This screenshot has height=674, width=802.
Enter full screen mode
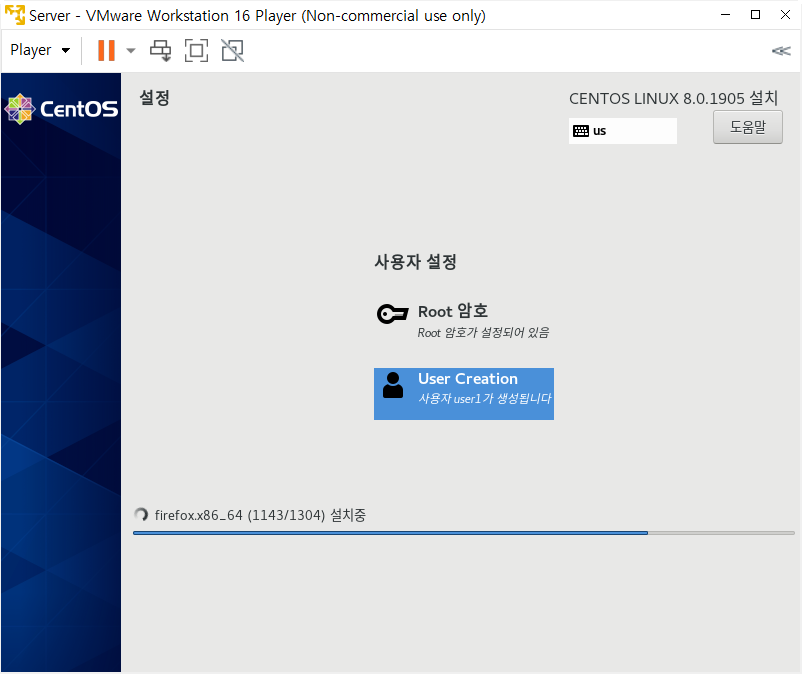point(196,50)
